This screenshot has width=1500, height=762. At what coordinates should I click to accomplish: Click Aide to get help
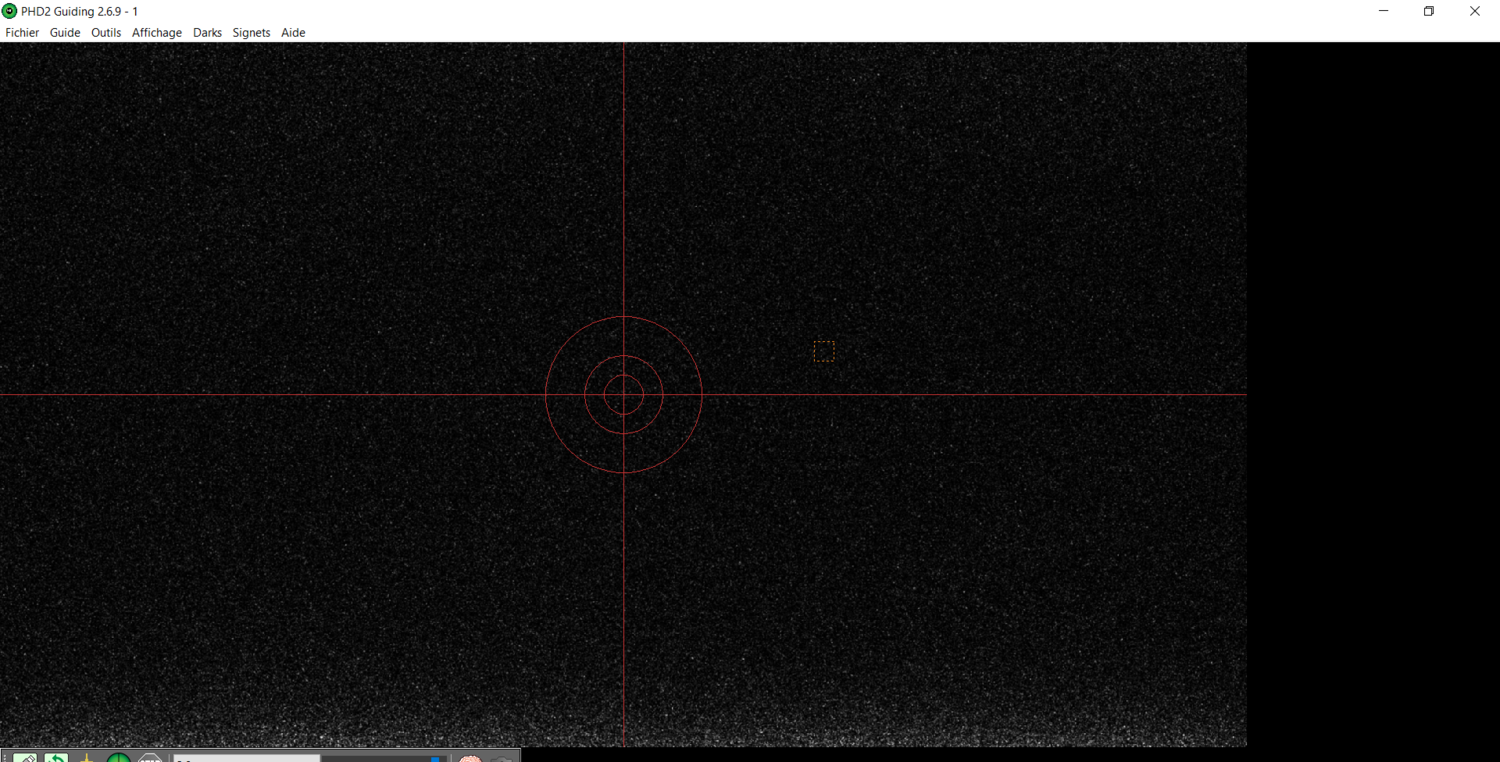(293, 32)
